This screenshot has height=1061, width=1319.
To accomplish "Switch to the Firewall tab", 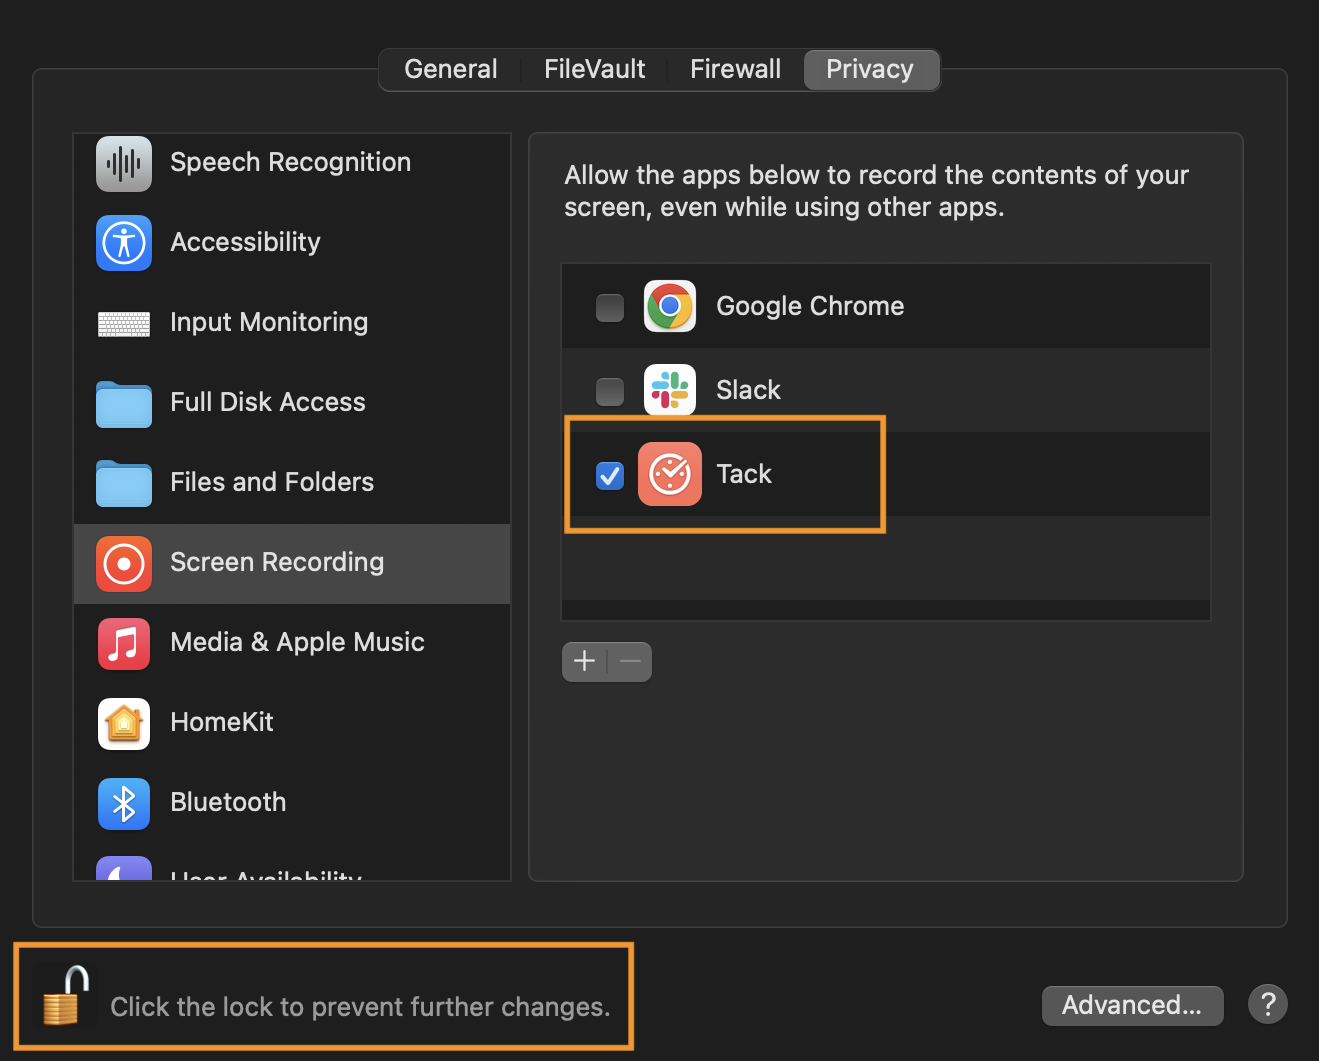I will click(736, 69).
